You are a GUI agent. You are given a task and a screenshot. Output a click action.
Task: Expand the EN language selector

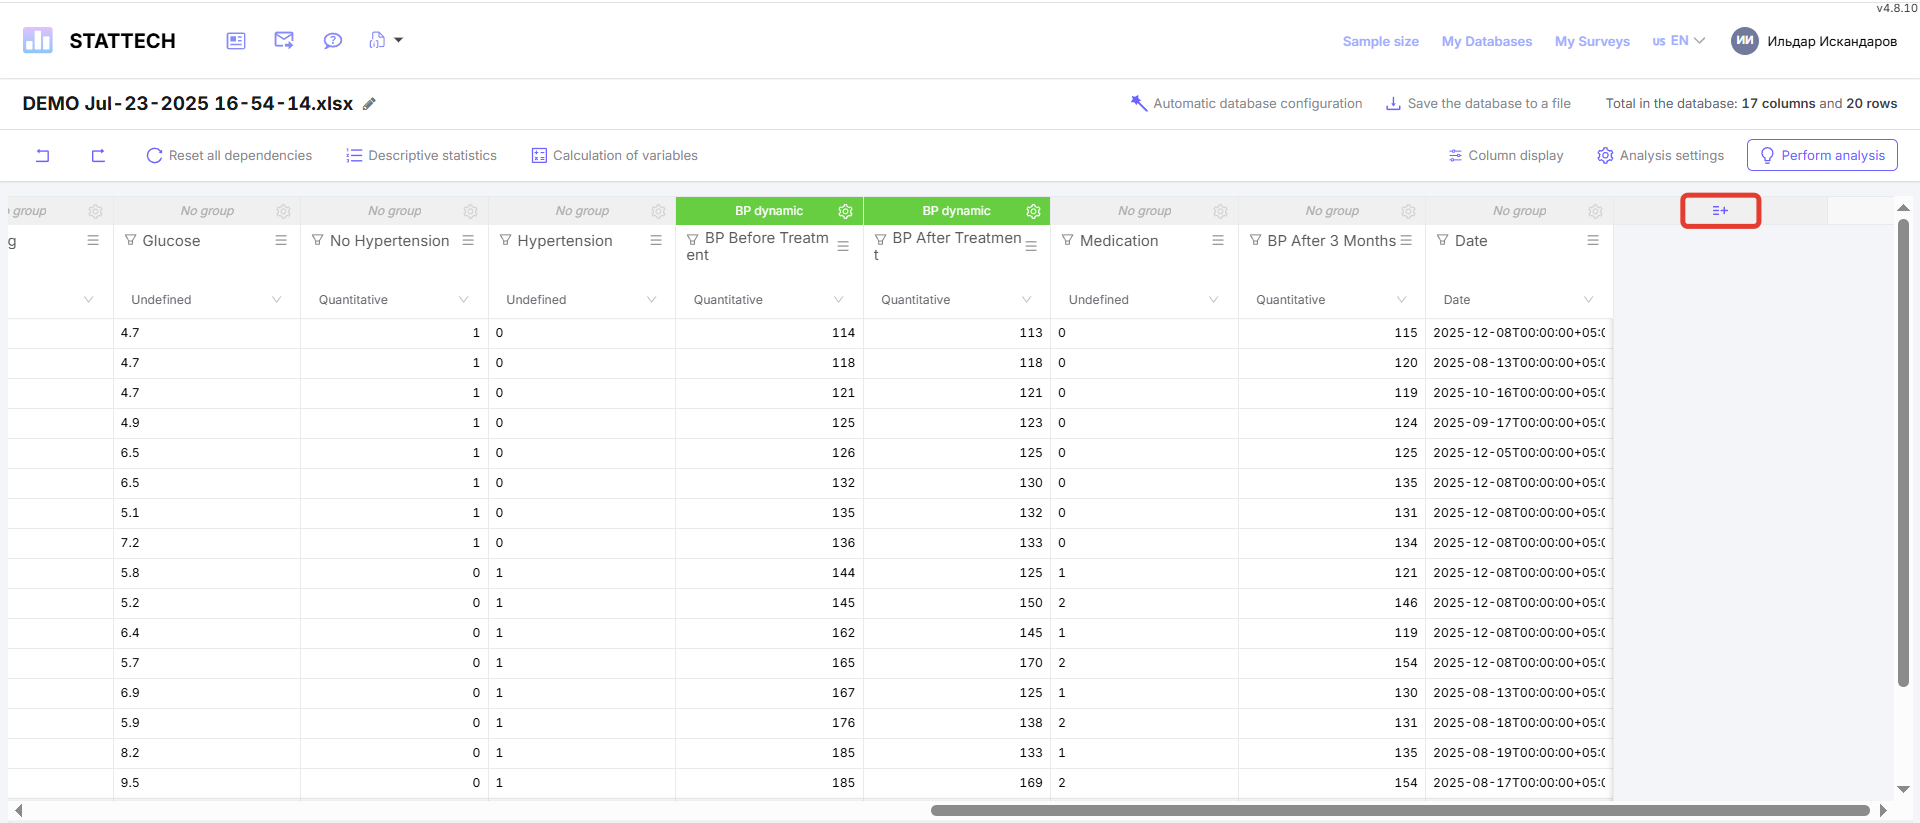pos(1679,41)
